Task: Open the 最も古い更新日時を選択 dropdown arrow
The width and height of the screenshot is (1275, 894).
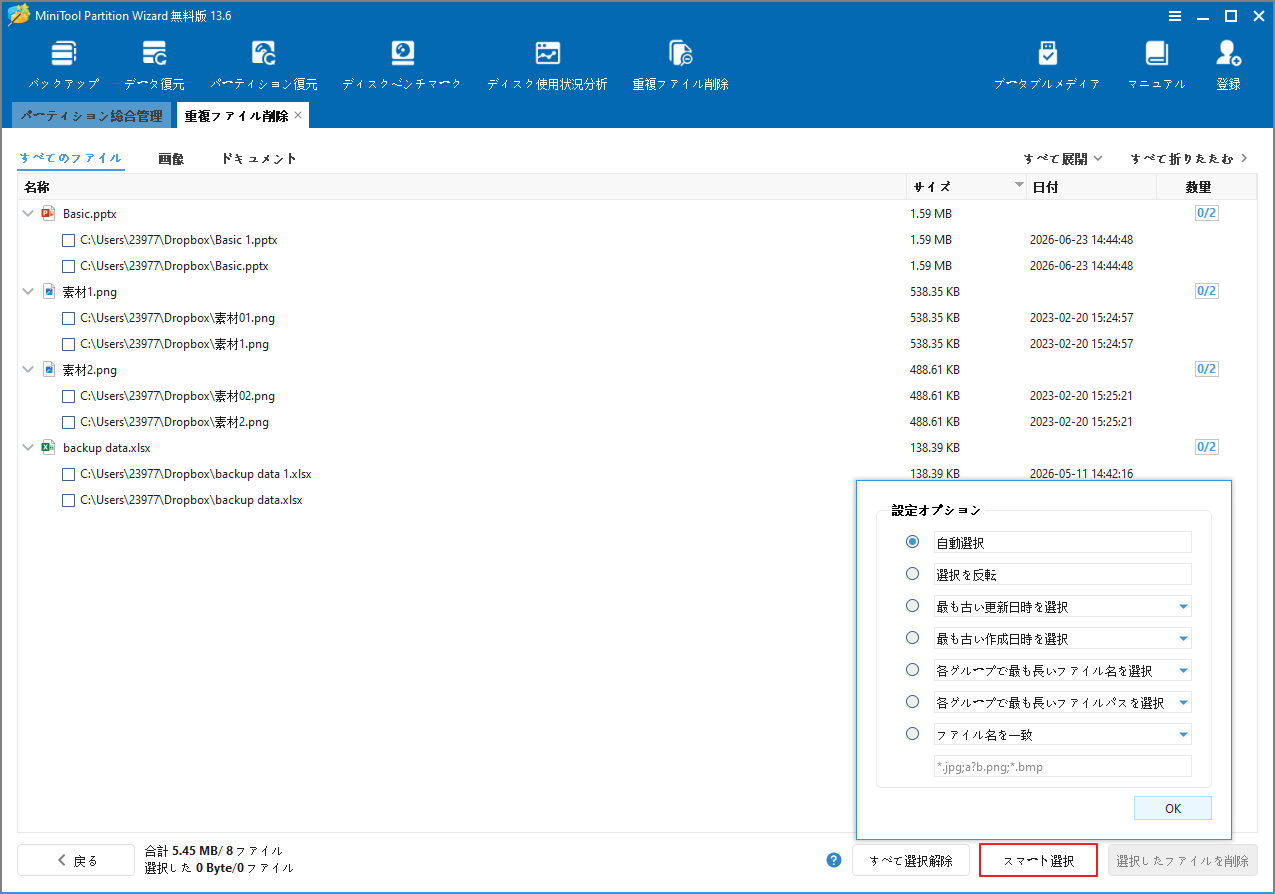Action: click(1183, 607)
